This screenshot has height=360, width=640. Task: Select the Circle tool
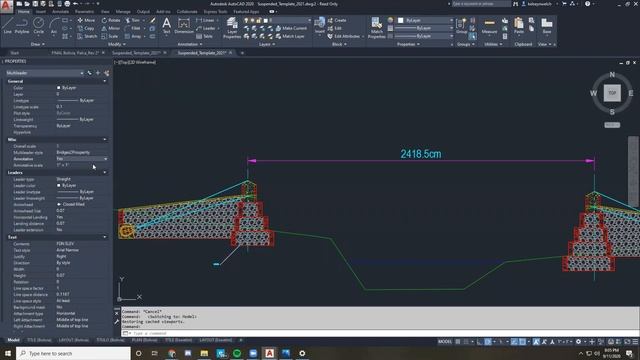(38, 26)
